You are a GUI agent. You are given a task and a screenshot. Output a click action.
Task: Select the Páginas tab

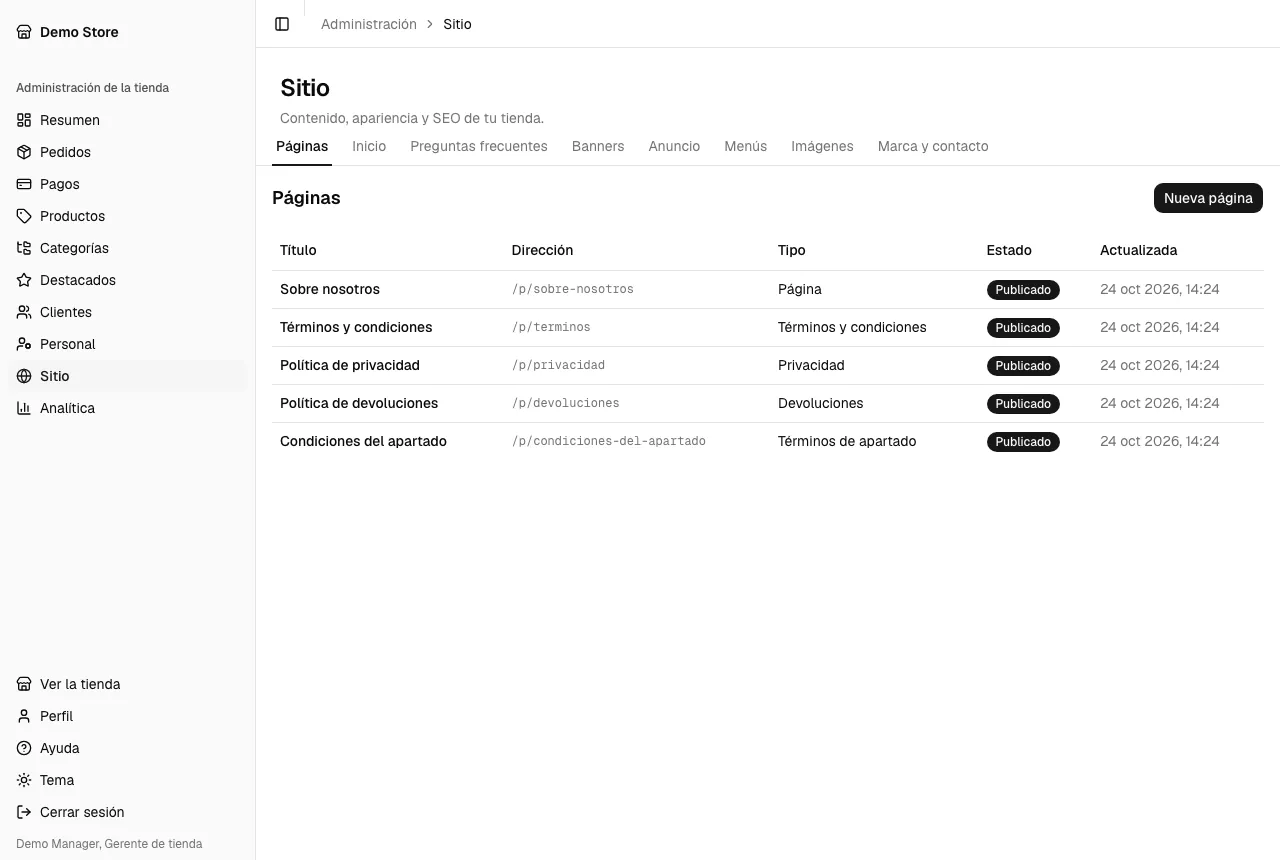302,146
